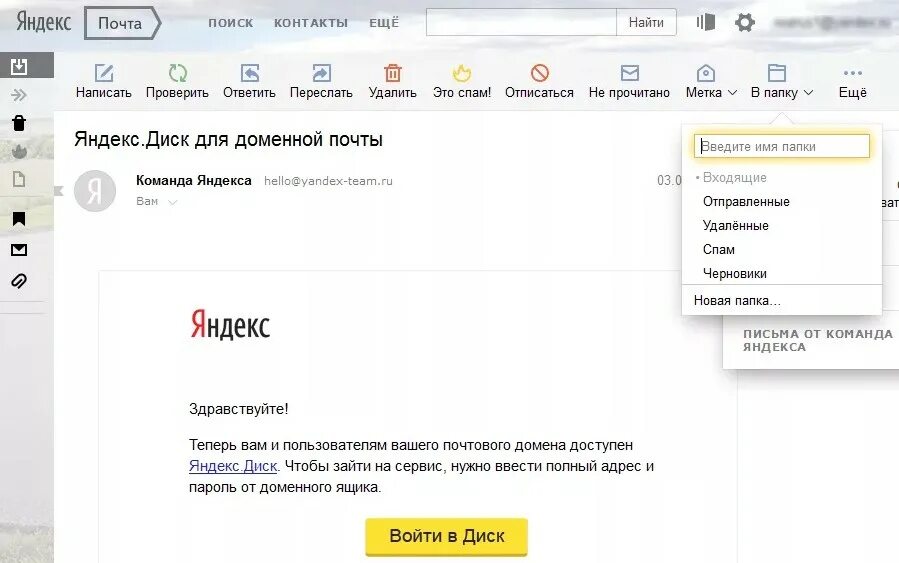Image resolution: width=899 pixels, height=563 pixels.
Task: Show messages with attachments via paperclip icon
Action: click(19, 281)
